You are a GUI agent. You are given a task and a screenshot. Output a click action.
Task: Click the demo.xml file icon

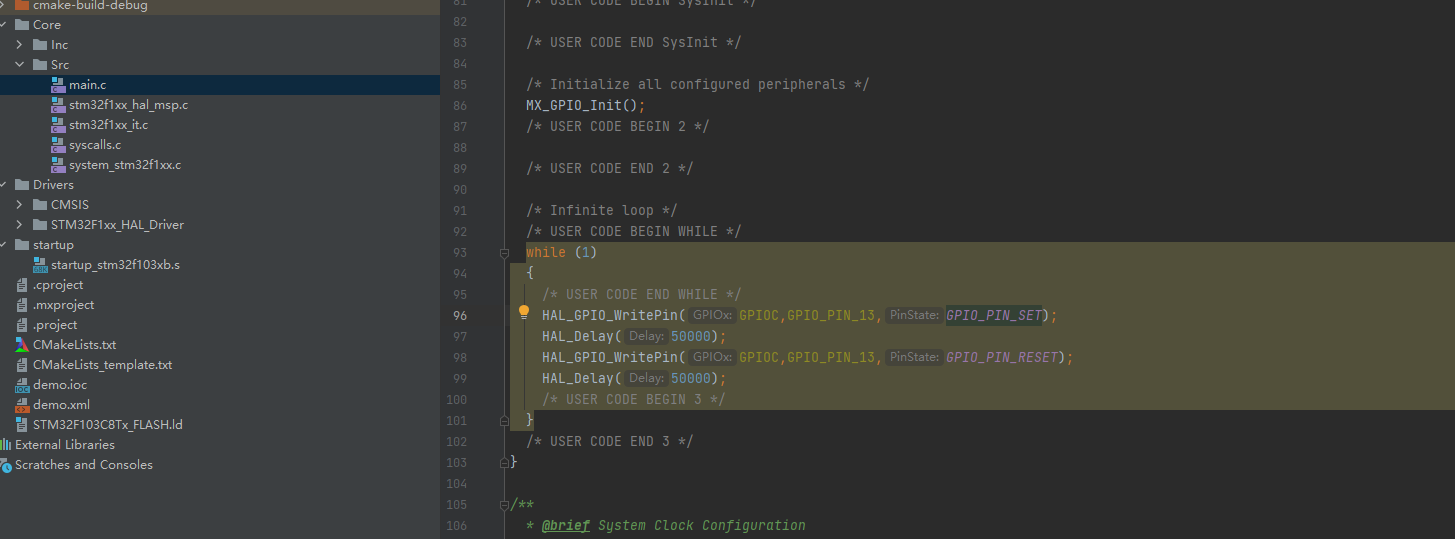pyautogui.click(x=22, y=405)
